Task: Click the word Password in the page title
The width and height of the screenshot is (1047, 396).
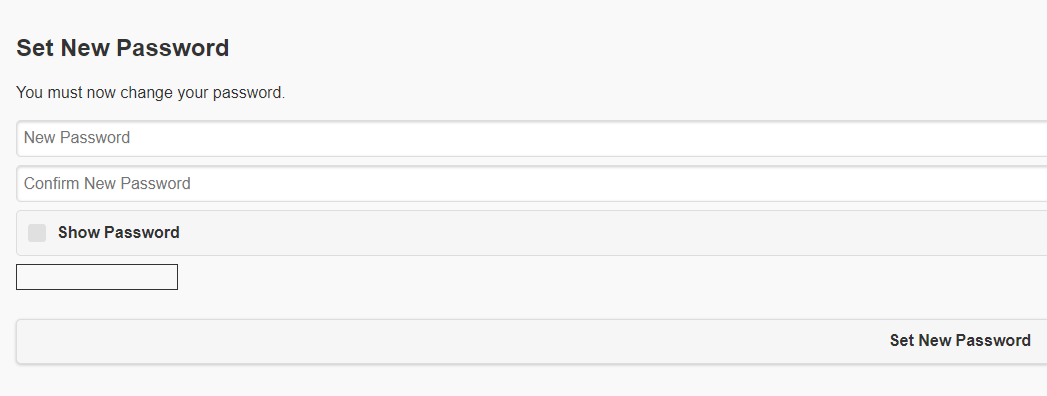Action: coord(173,48)
